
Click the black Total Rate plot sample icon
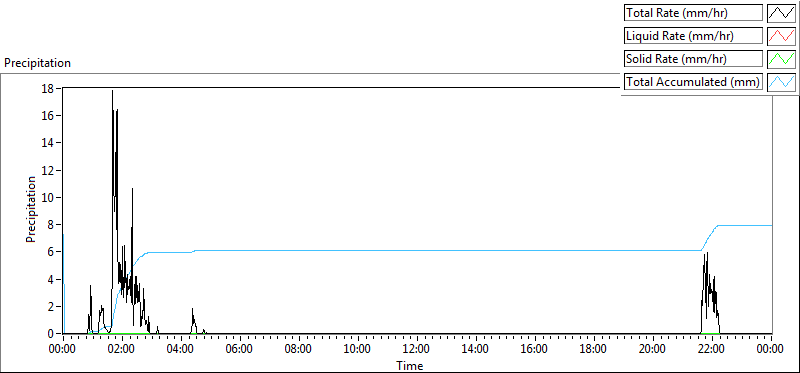[782, 13]
